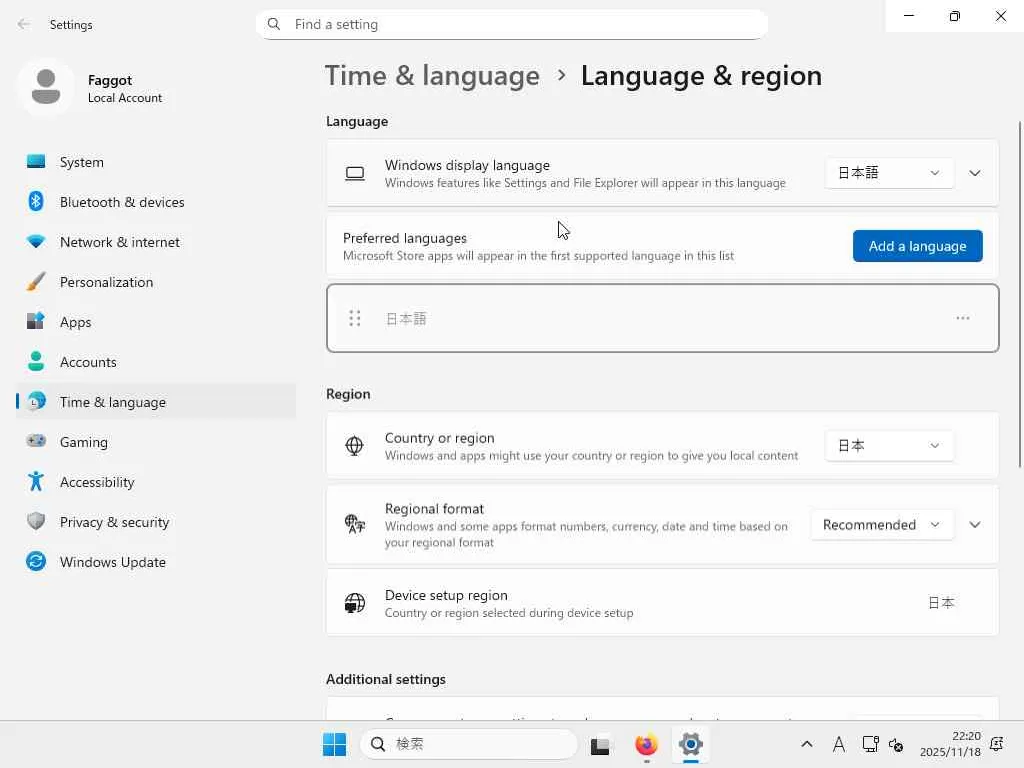Expand the Regional format section

point(975,525)
